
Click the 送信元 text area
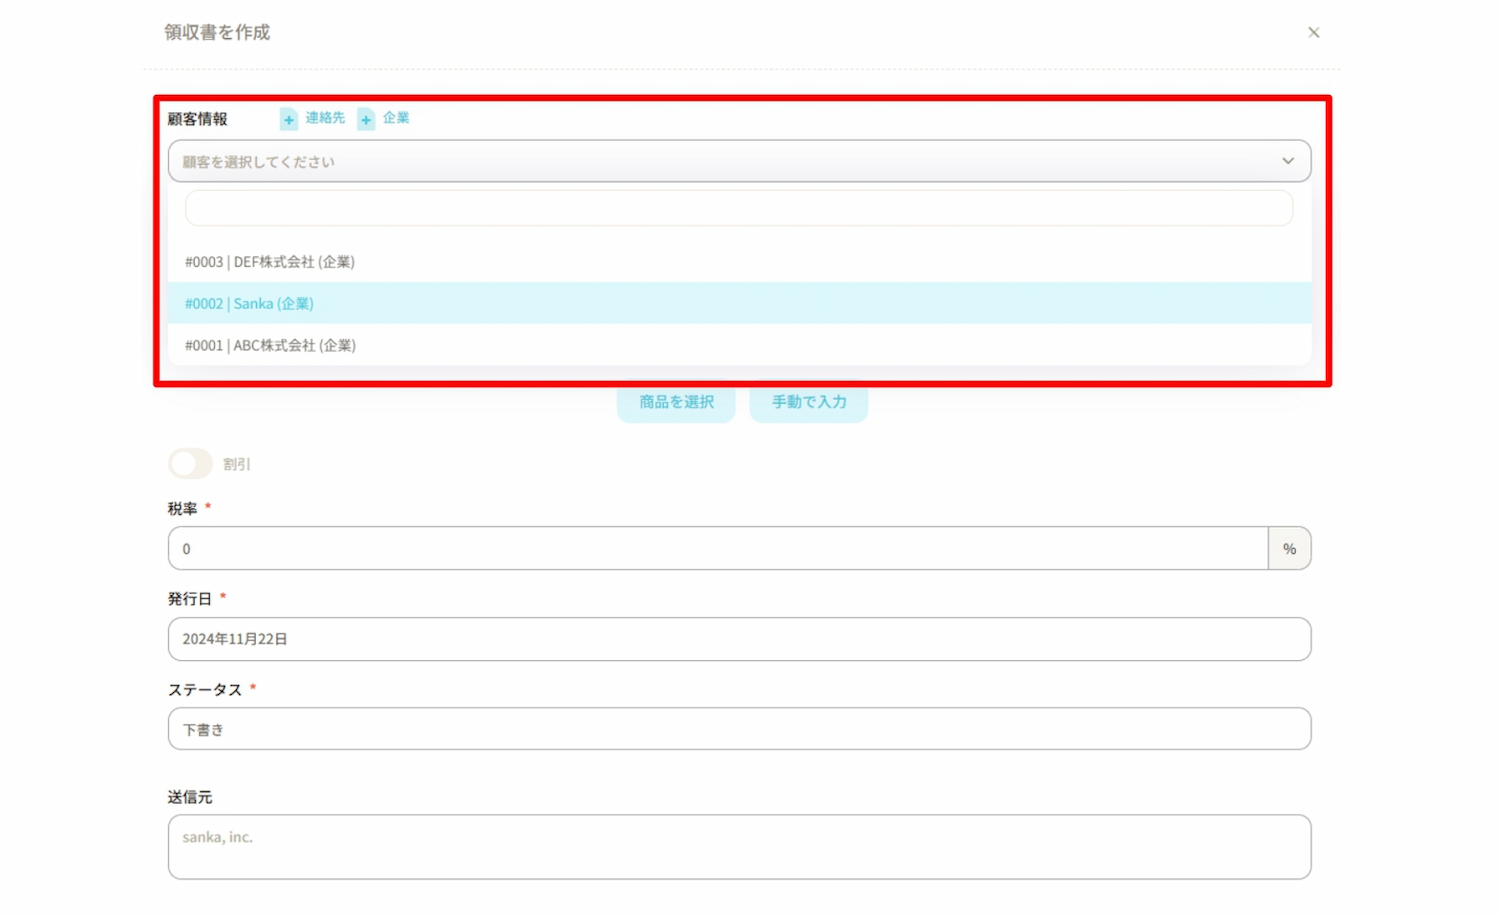tap(738, 847)
